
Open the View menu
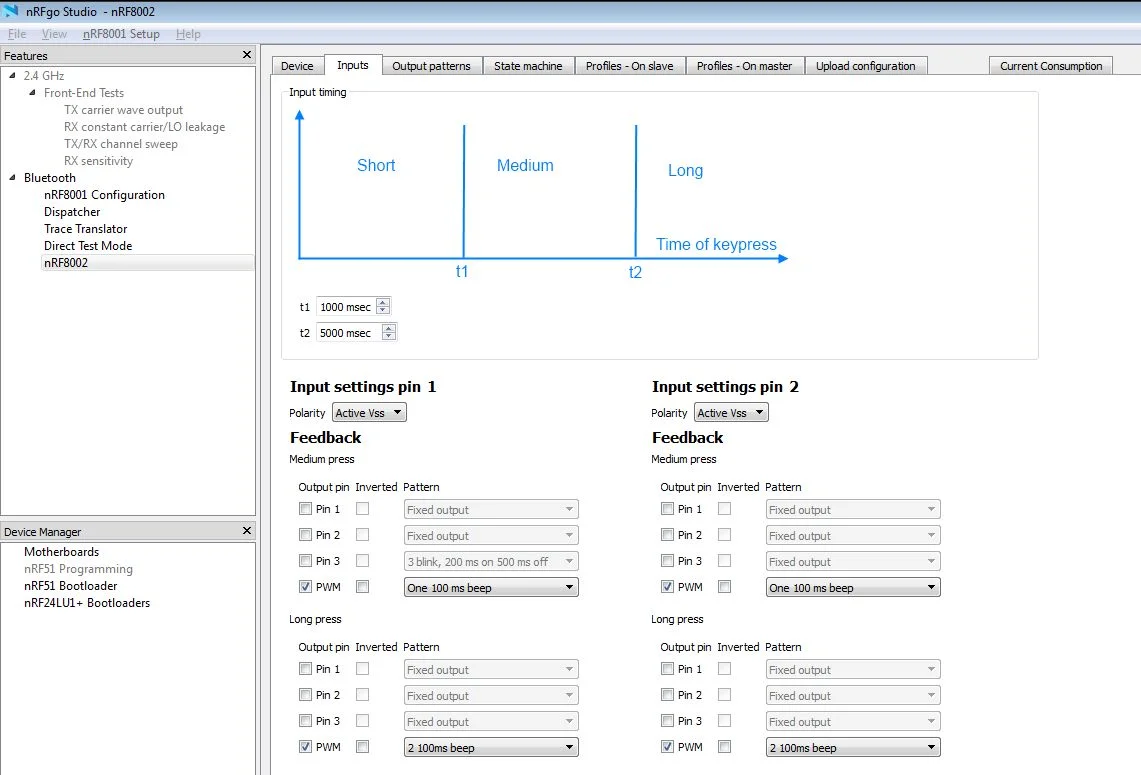[54, 33]
